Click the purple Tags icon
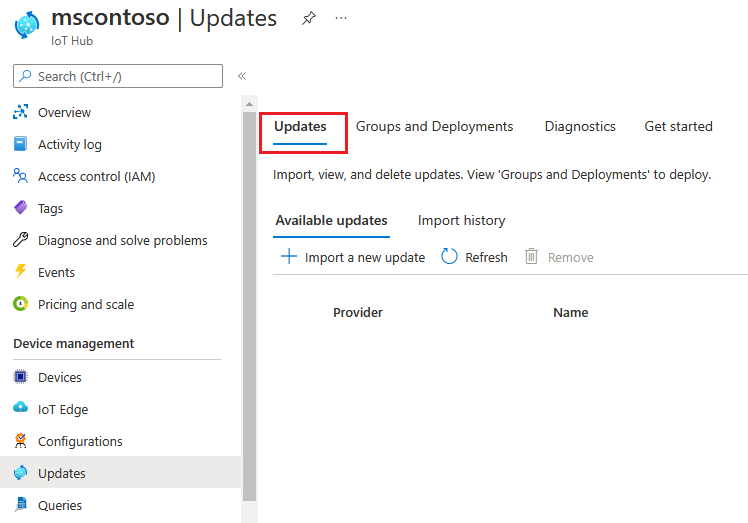Screen dimensions: 748x523 click(21, 208)
